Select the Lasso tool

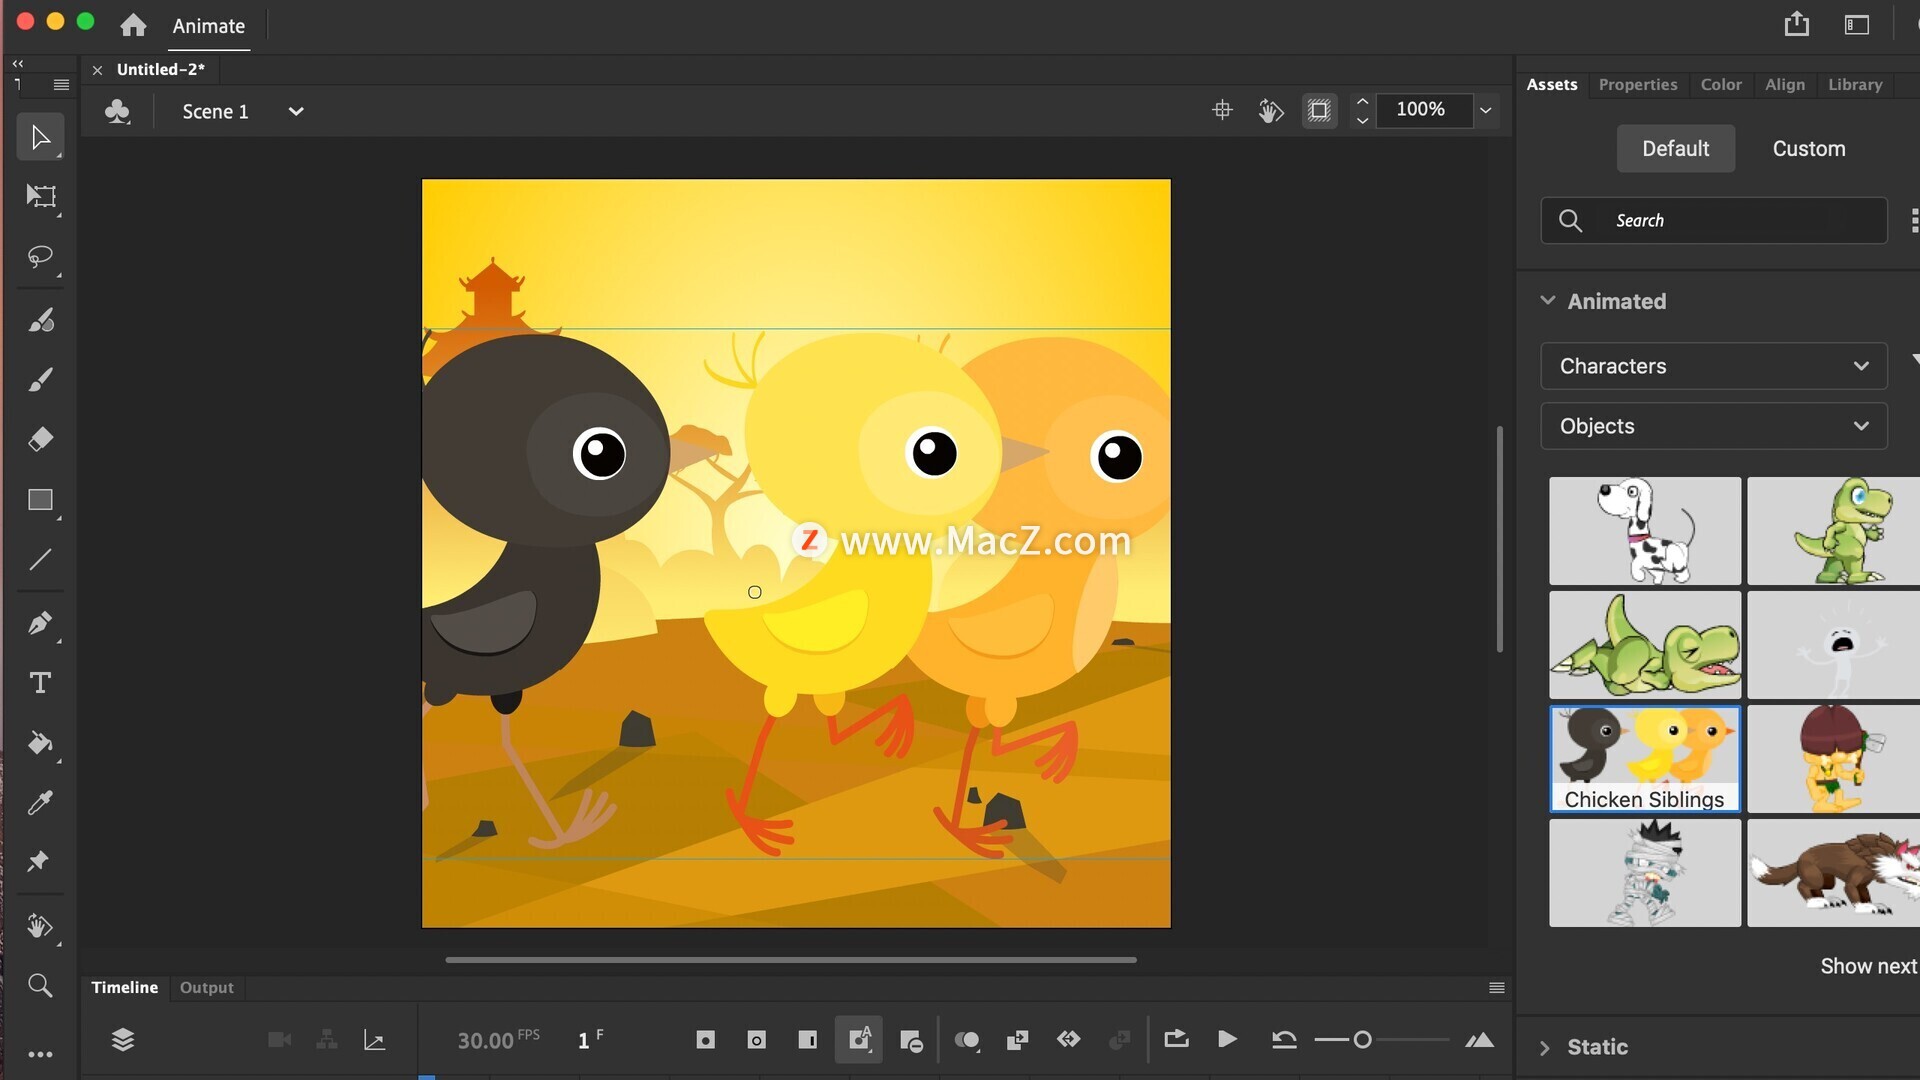(40, 257)
